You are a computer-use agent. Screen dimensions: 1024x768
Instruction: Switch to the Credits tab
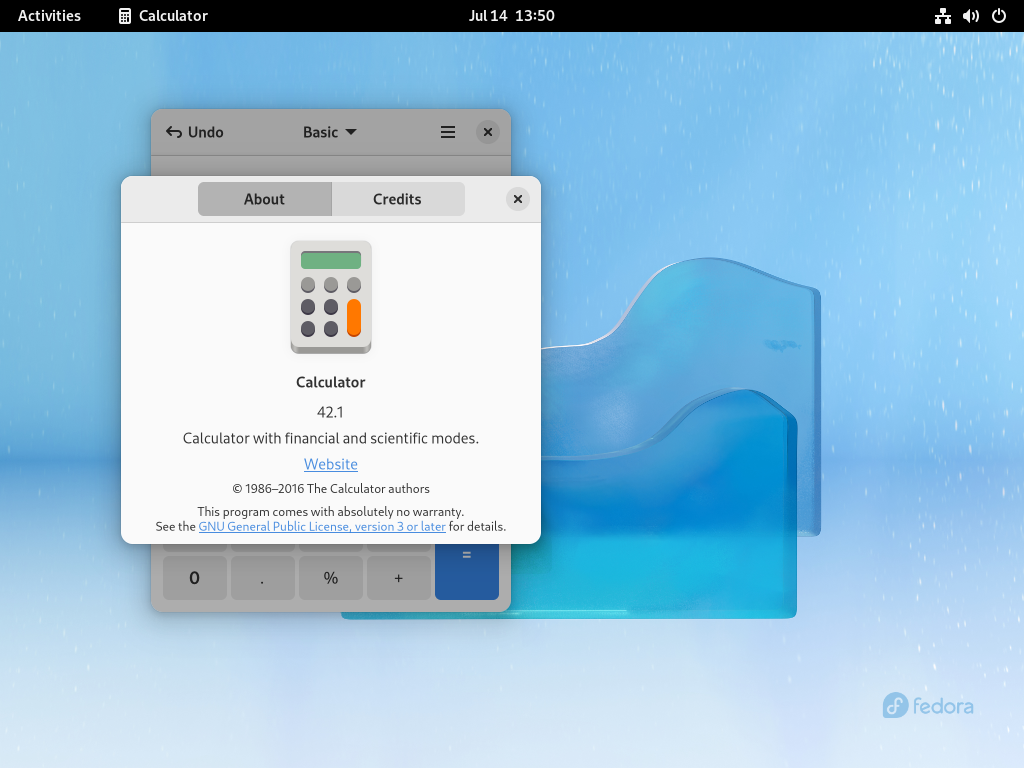[398, 199]
